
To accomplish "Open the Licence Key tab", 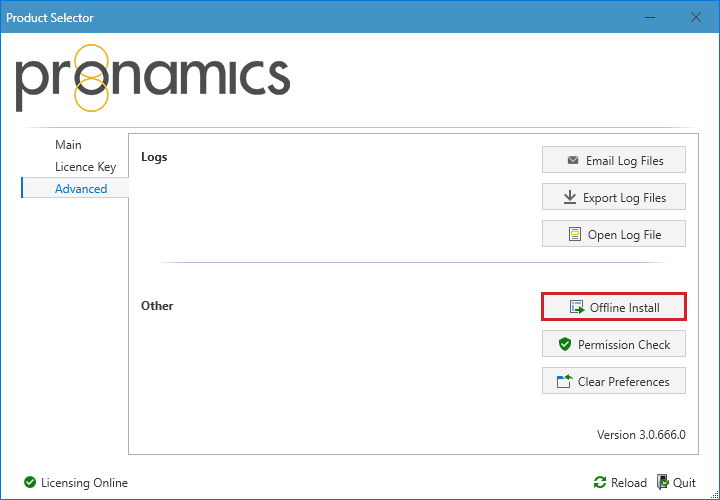I will tap(85, 167).
